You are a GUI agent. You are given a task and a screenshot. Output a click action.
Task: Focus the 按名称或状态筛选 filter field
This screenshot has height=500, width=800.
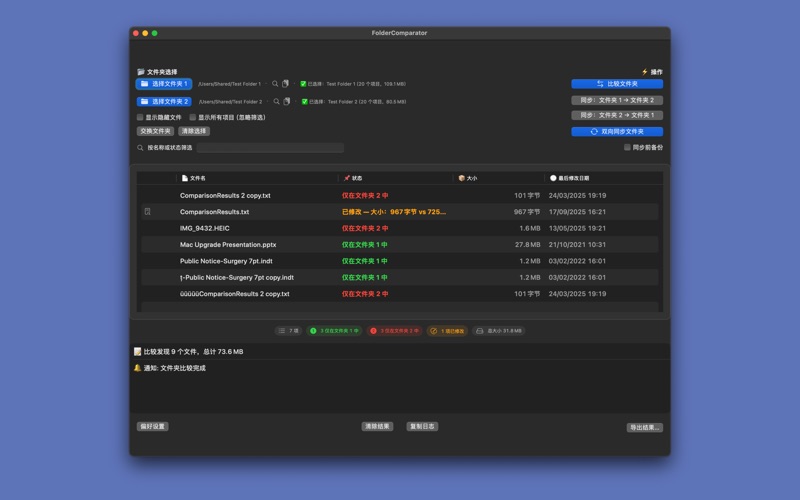point(270,148)
